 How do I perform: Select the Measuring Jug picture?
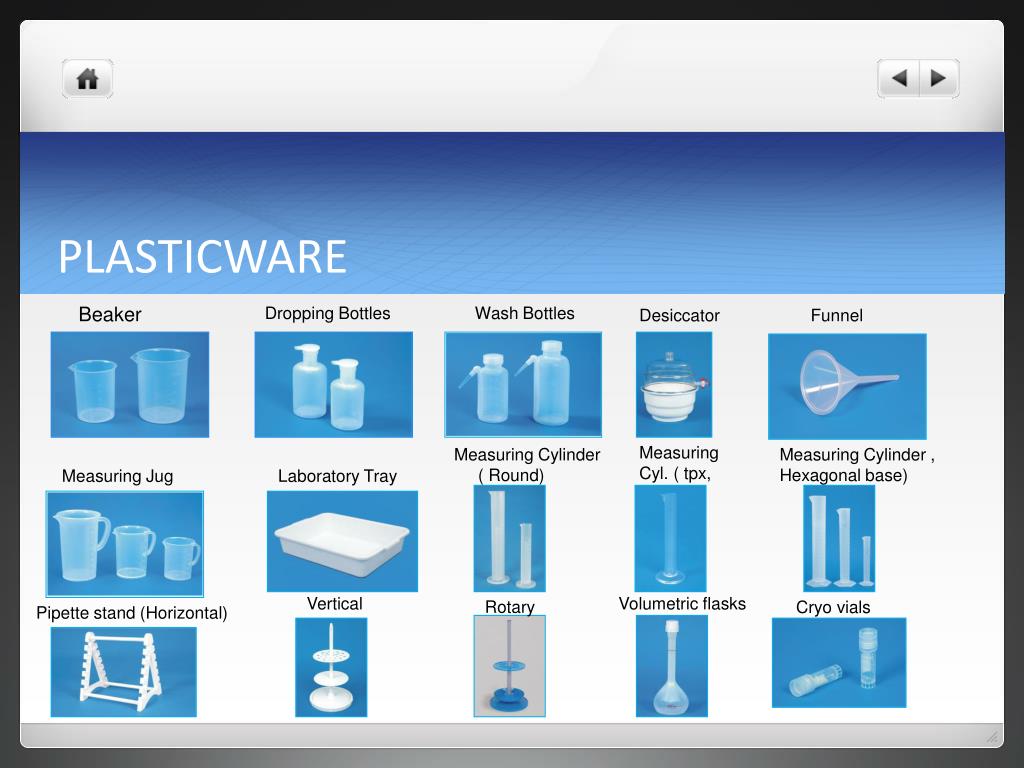click(x=125, y=544)
